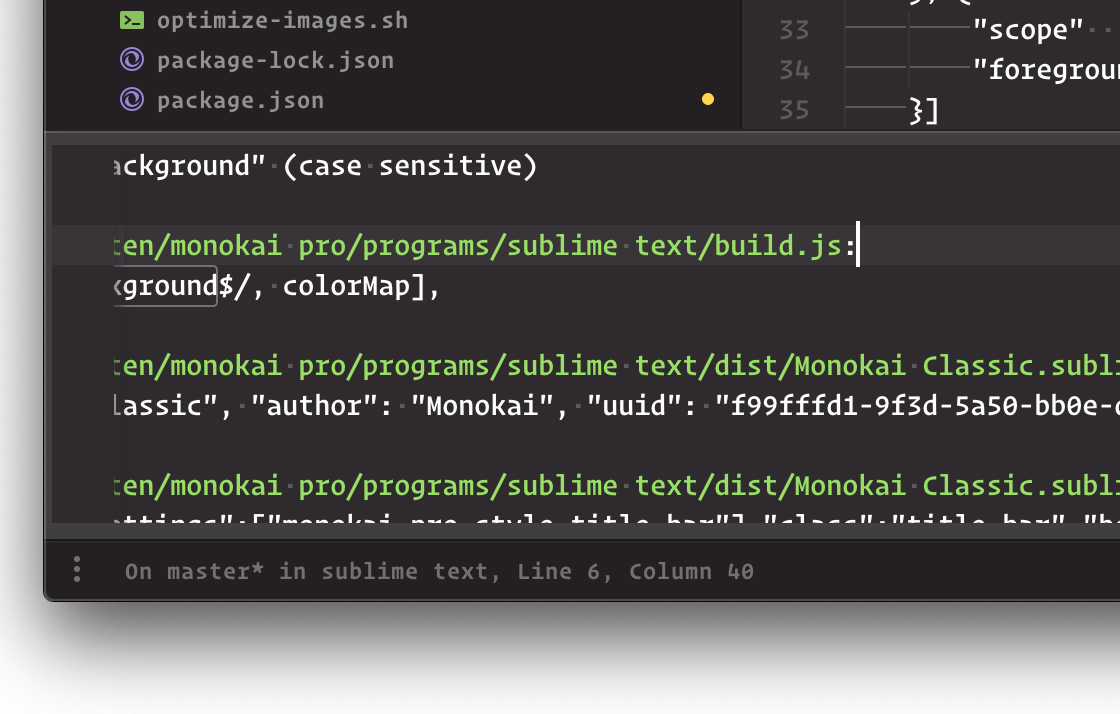Click the build.js path in find results
This screenshot has height=714, width=1120.
[x=480, y=246]
